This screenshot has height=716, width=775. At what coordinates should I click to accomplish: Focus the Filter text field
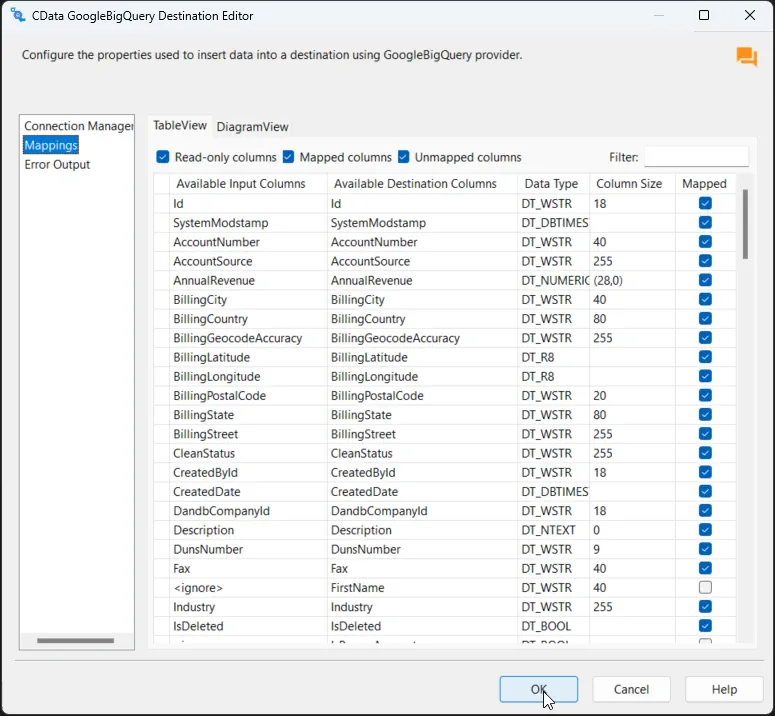(696, 157)
